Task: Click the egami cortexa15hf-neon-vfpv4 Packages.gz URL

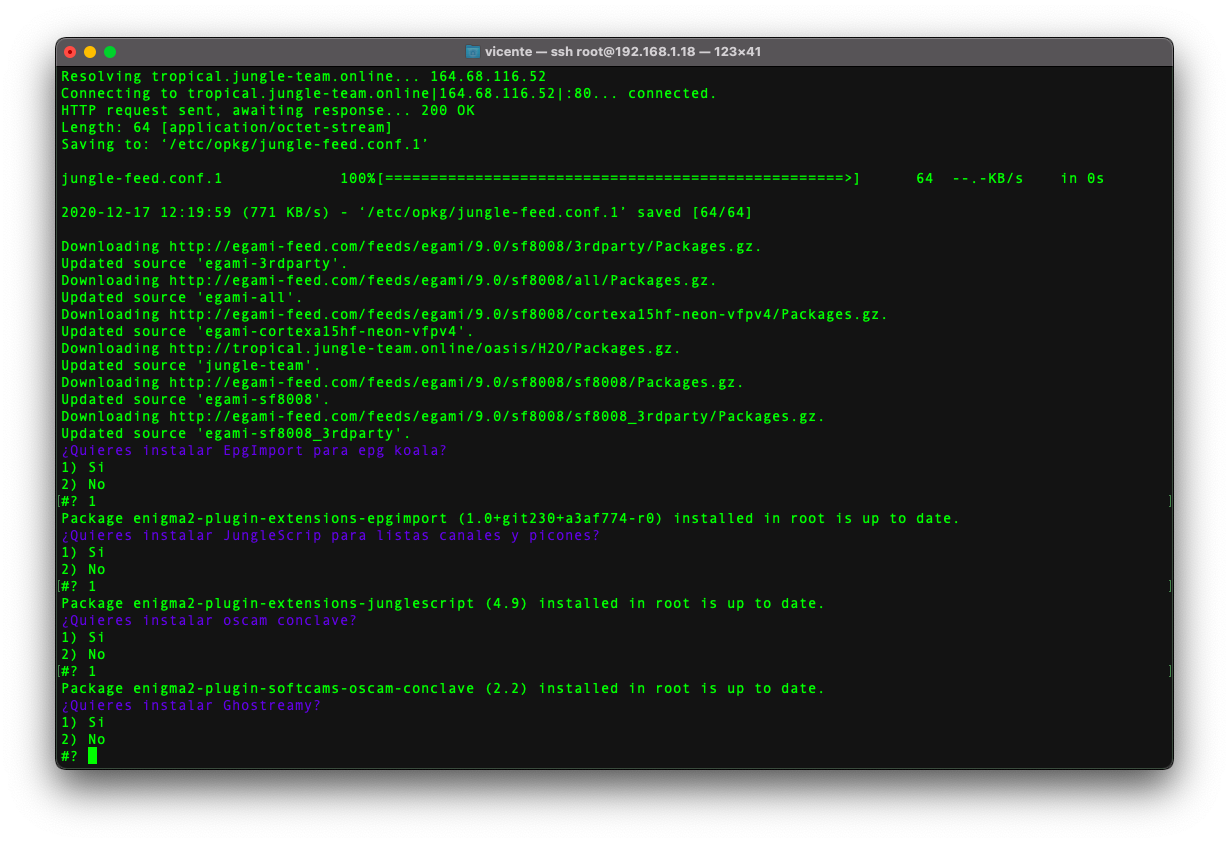Action: click(x=527, y=315)
